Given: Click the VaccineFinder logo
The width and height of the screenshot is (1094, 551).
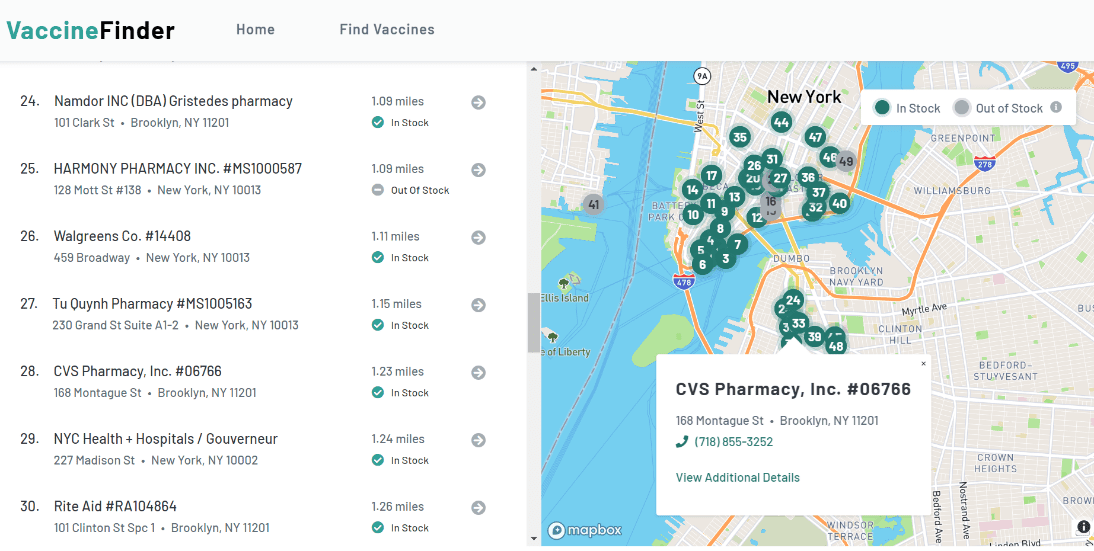Looking at the screenshot, I should click(x=91, y=30).
